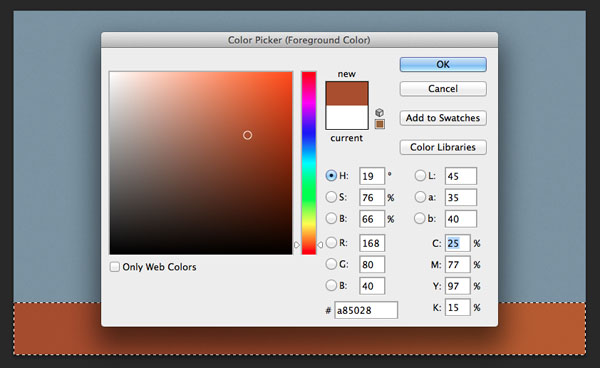Select the S saturation radio button

[331, 197]
